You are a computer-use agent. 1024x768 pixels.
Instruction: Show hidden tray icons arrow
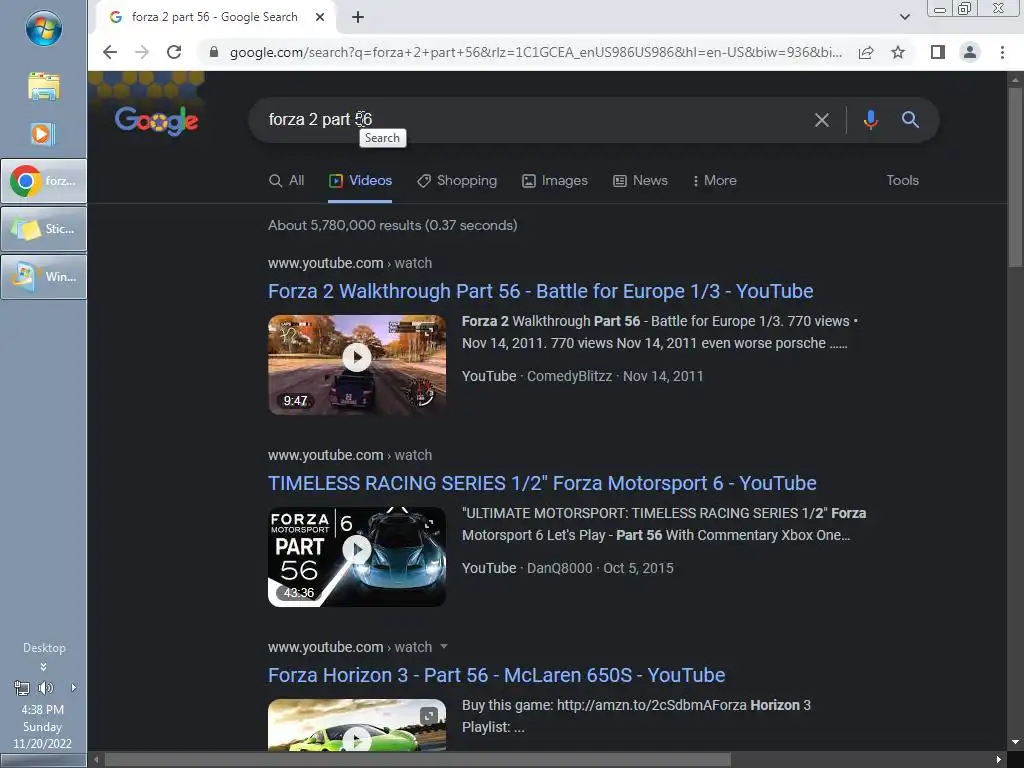pyautogui.click(x=73, y=688)
